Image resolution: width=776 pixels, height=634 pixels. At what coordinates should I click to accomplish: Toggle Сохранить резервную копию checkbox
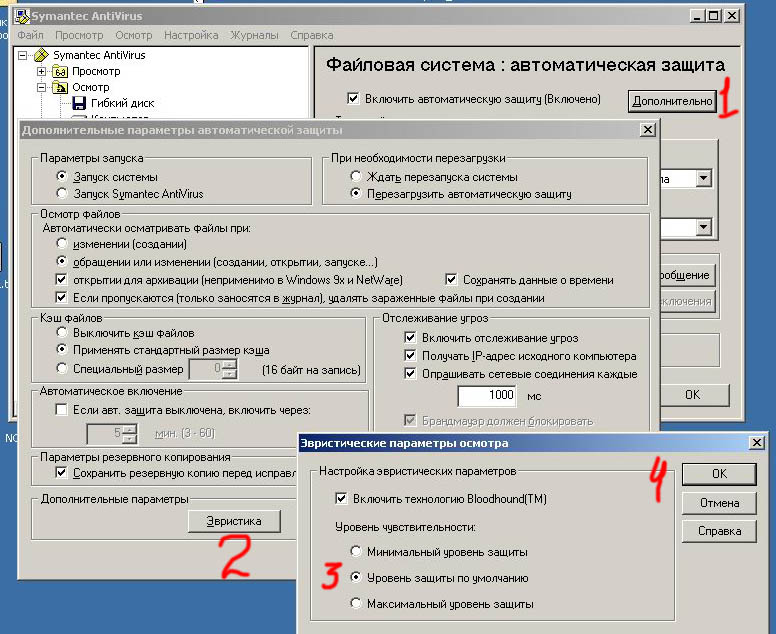pos(61,473)
